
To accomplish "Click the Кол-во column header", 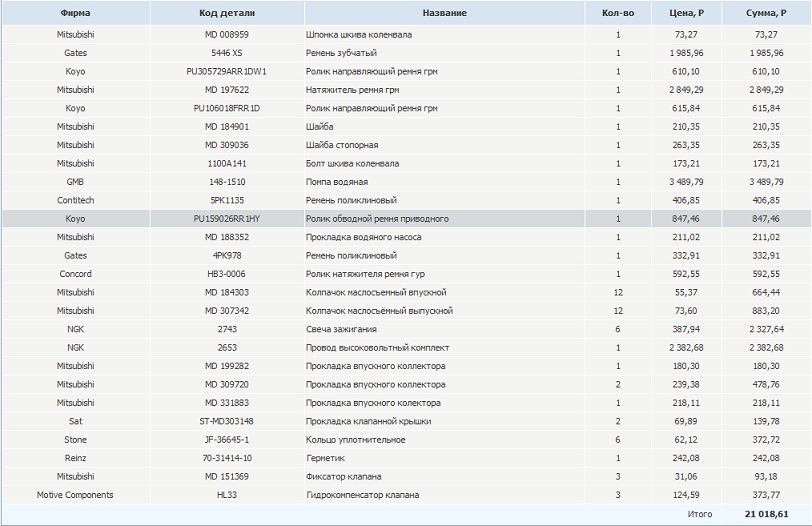I will (x=618, y=13).
